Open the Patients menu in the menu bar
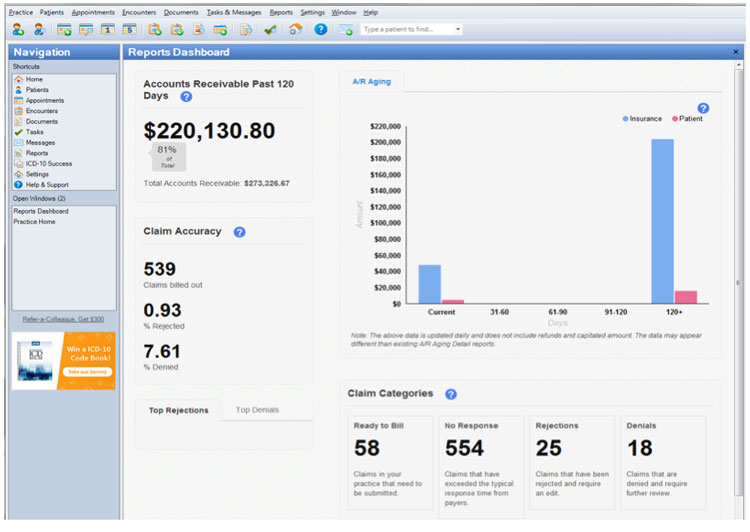 52,12
